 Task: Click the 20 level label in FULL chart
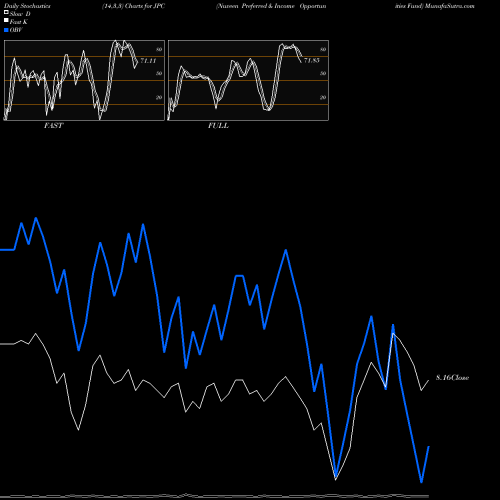tap(323, 97)
